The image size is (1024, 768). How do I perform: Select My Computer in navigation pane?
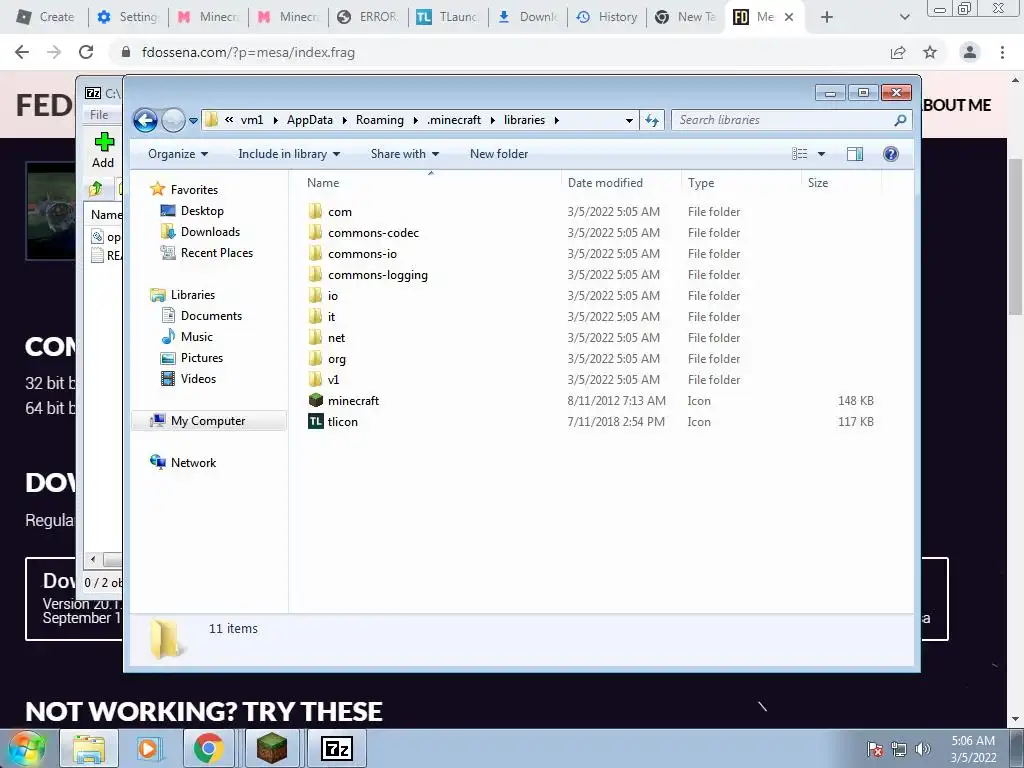pyautogui.click(x=208, y=421)
